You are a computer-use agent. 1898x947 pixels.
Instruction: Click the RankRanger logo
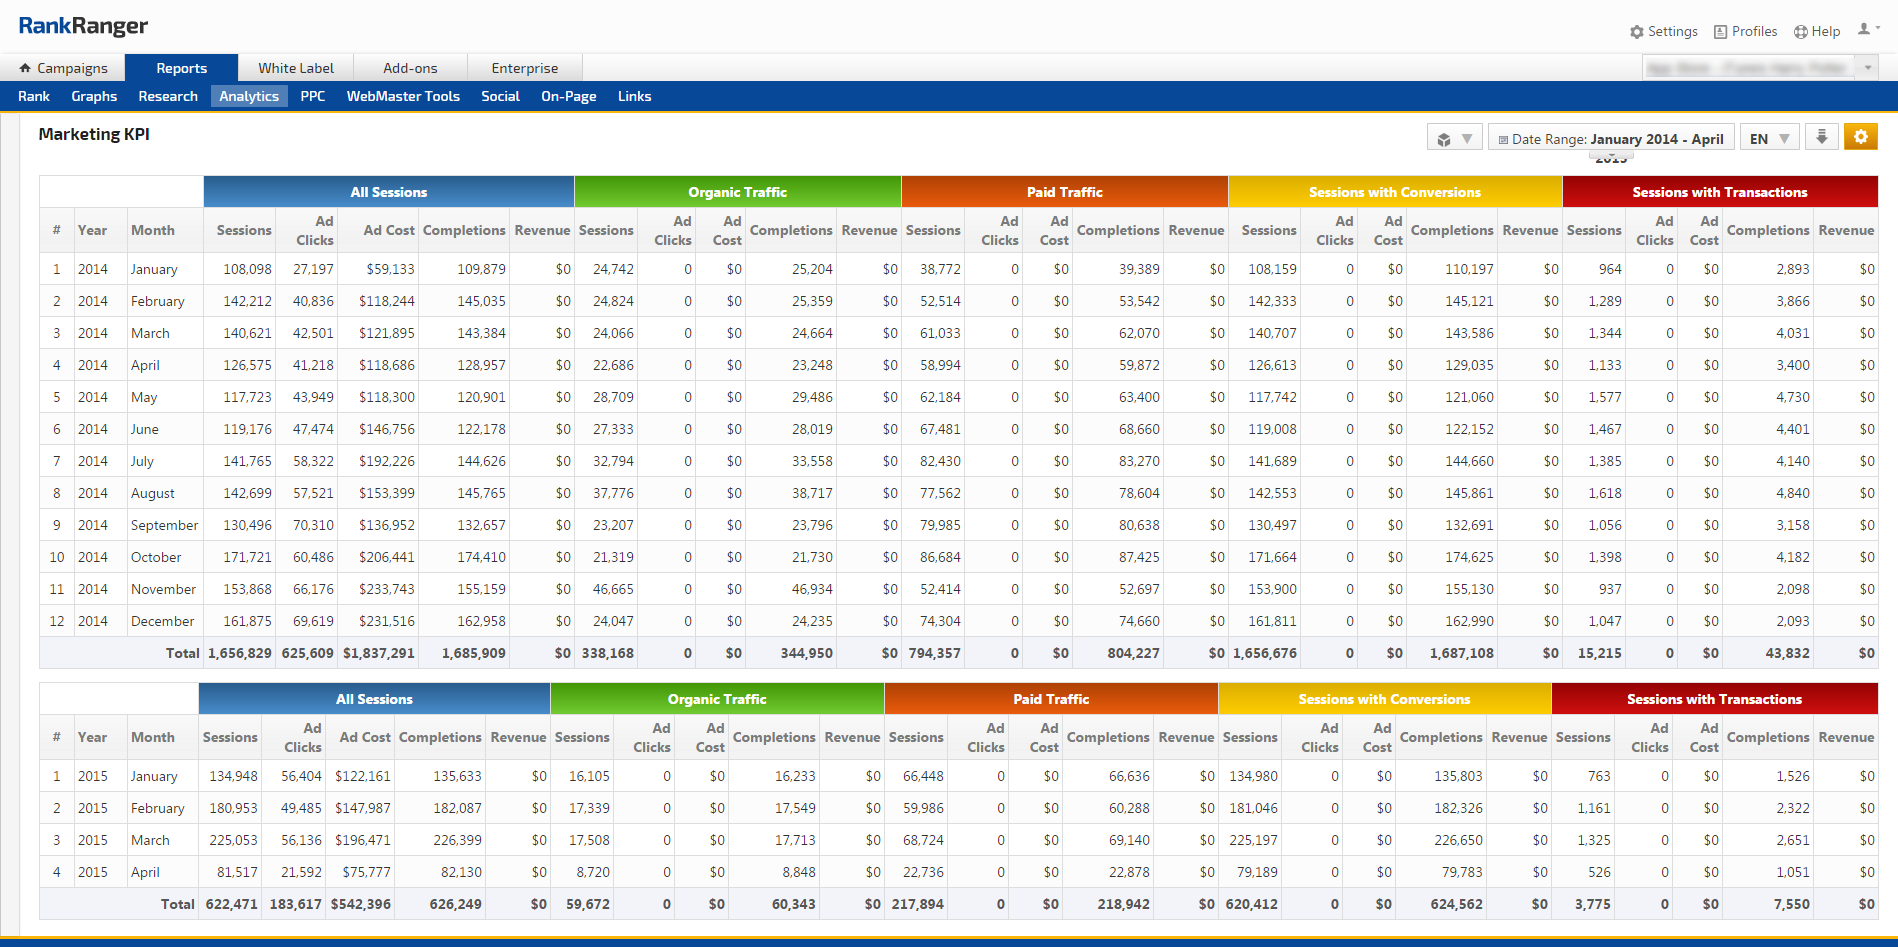coord(83,26)
